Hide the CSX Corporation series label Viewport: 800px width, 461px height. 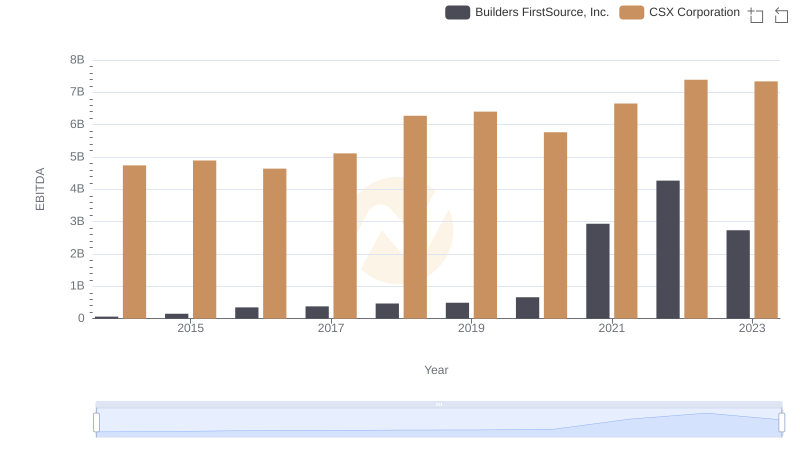pos(694,12)
